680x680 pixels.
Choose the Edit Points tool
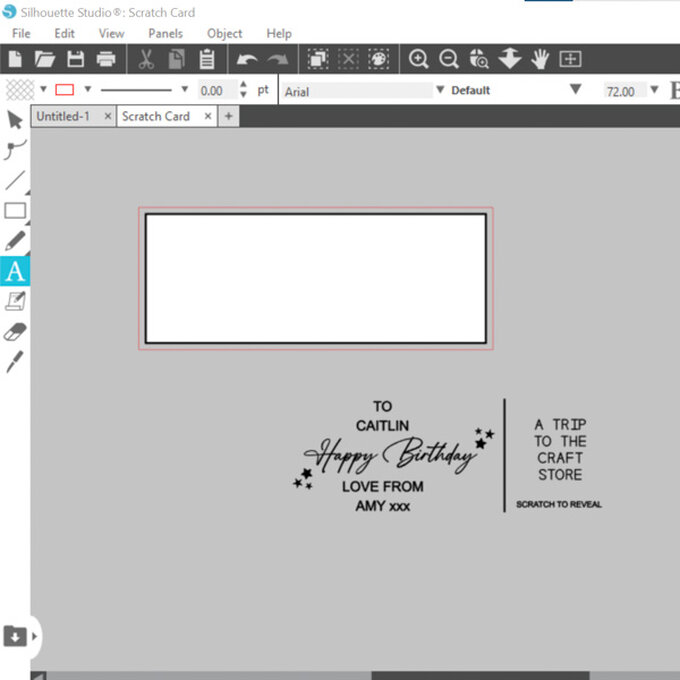(x=15, y=150)
